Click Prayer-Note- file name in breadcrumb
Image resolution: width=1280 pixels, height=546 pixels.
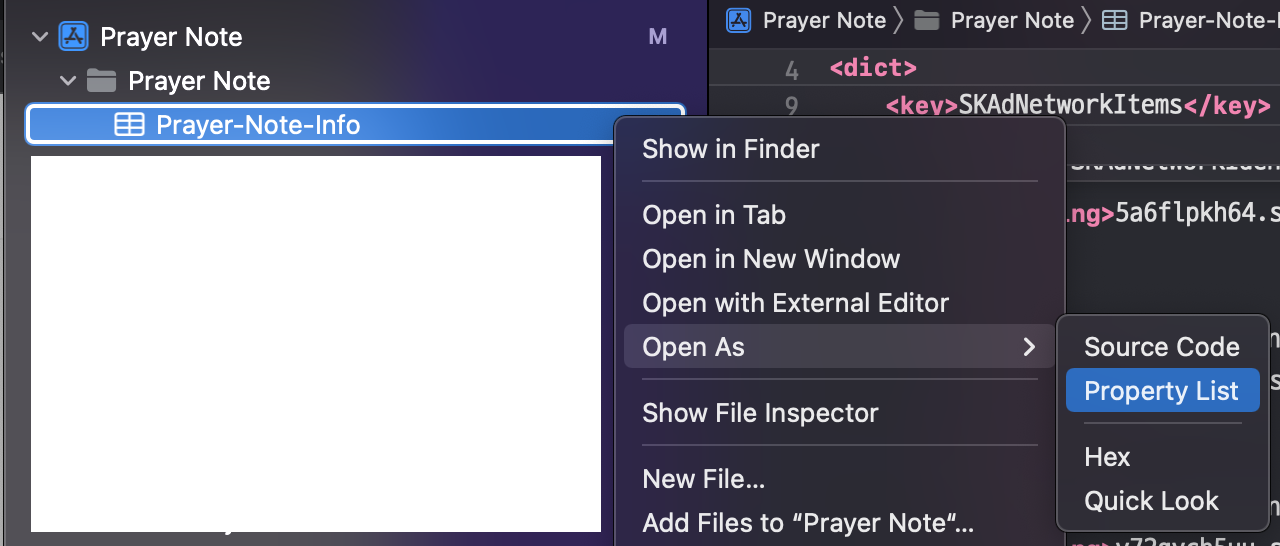tap(1209, 20)
